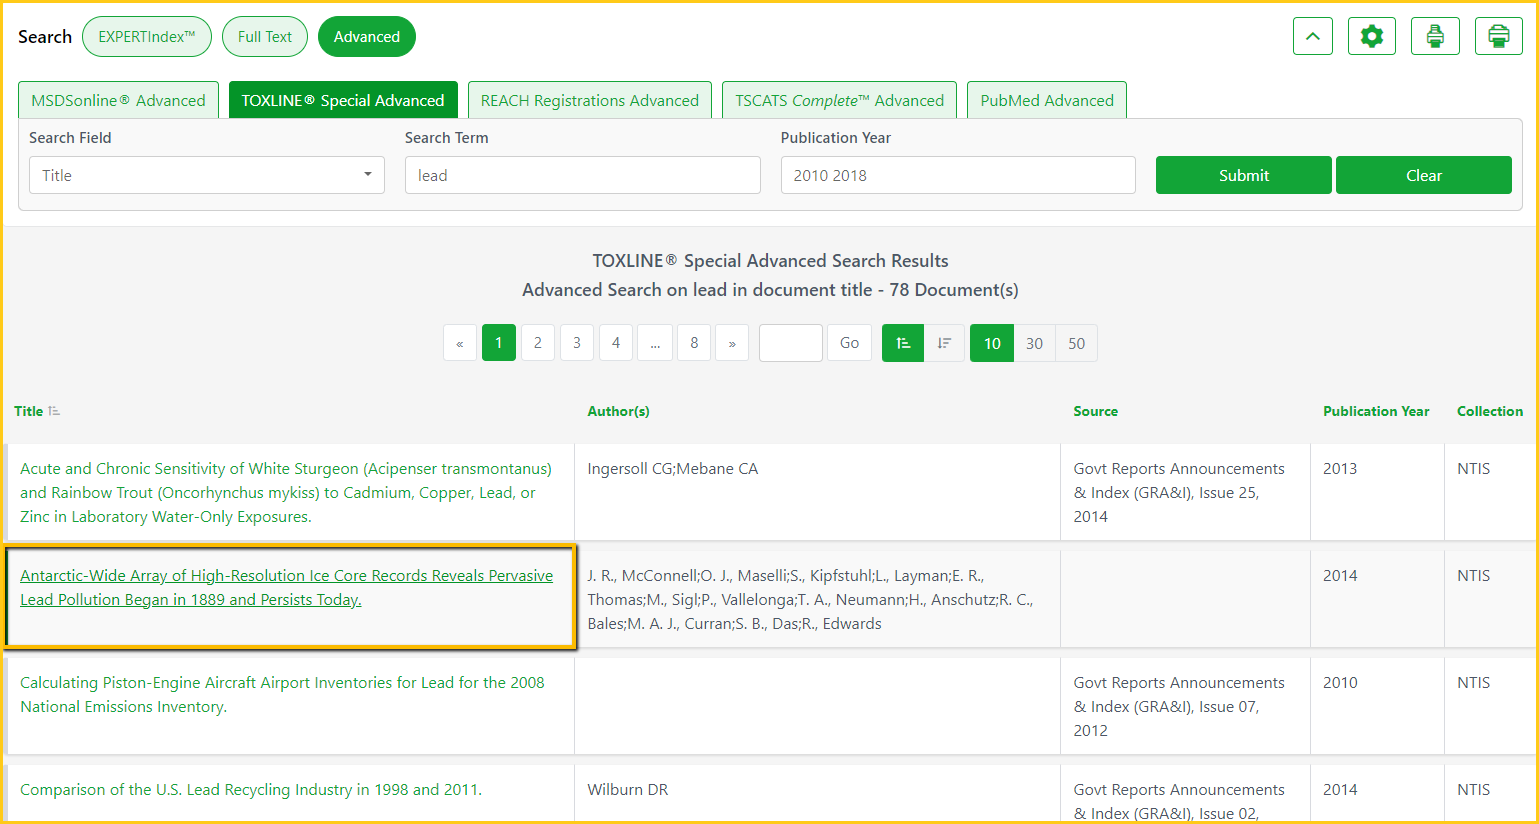Click the Publication Year input field
The width and height of the screenshot is (1539, 824).
(x=957, y=175)
